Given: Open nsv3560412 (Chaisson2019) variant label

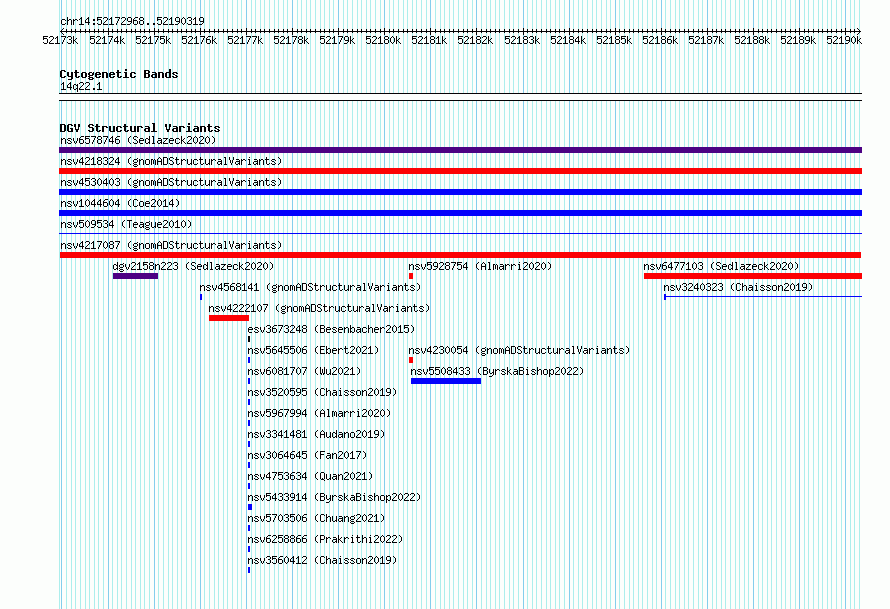Looking at the screenshot, I should click(322, 560).
